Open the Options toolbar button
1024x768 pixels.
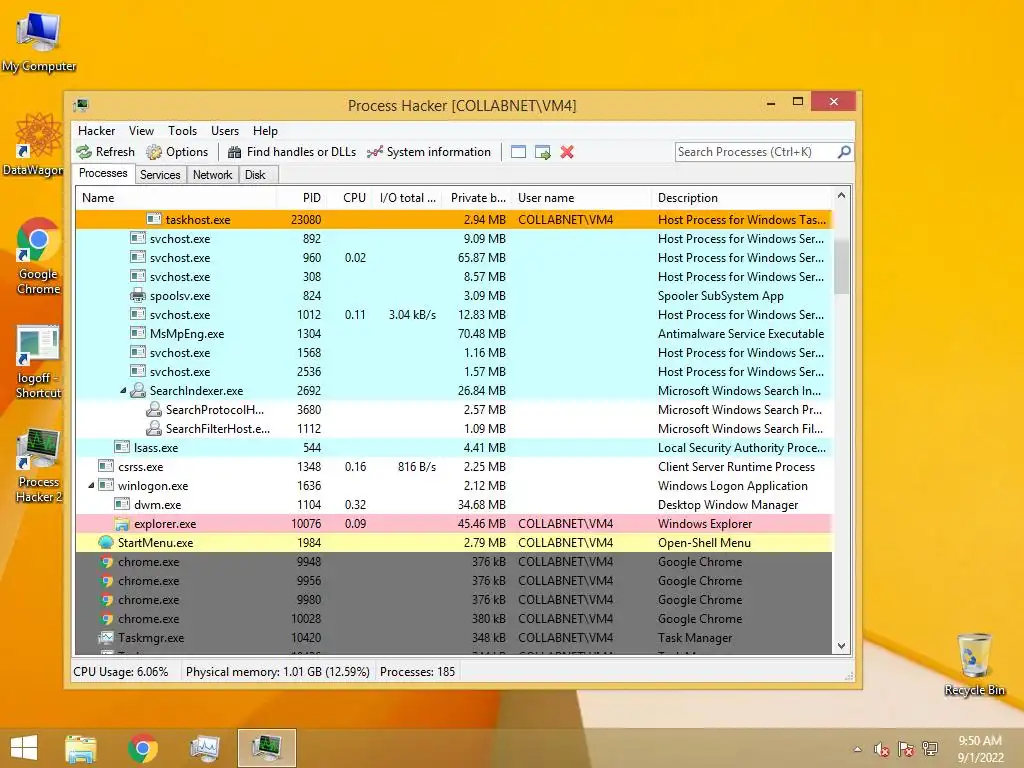pos(177,152)
